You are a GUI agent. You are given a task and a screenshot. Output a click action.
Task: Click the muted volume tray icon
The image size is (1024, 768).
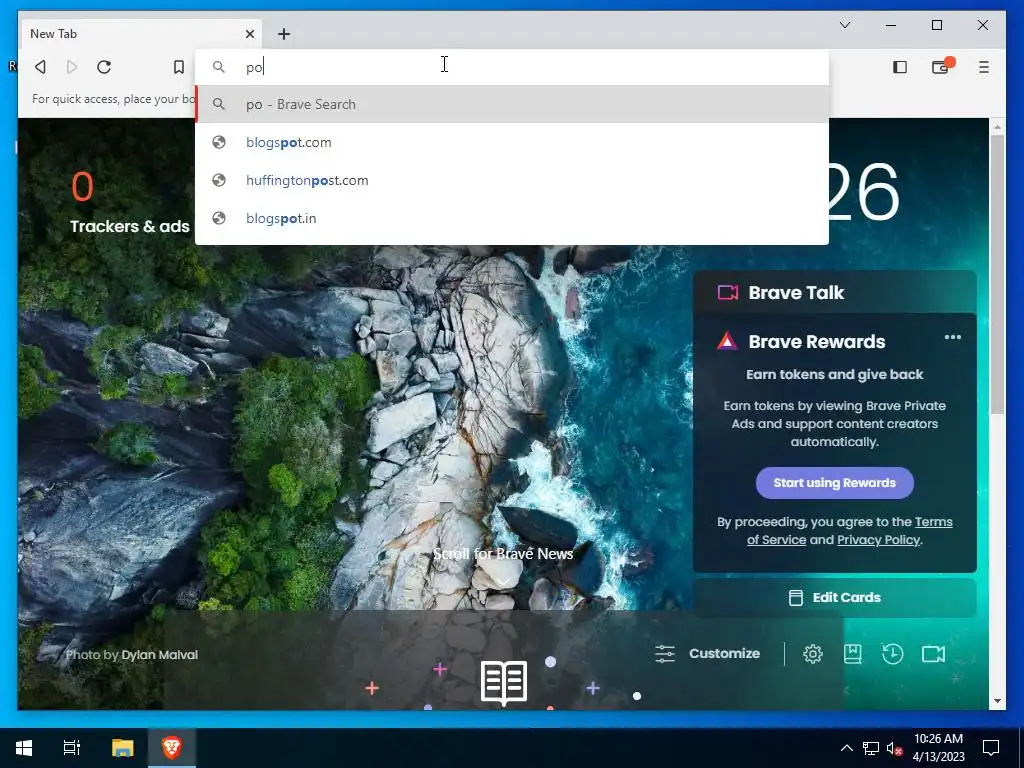[894, 748]
